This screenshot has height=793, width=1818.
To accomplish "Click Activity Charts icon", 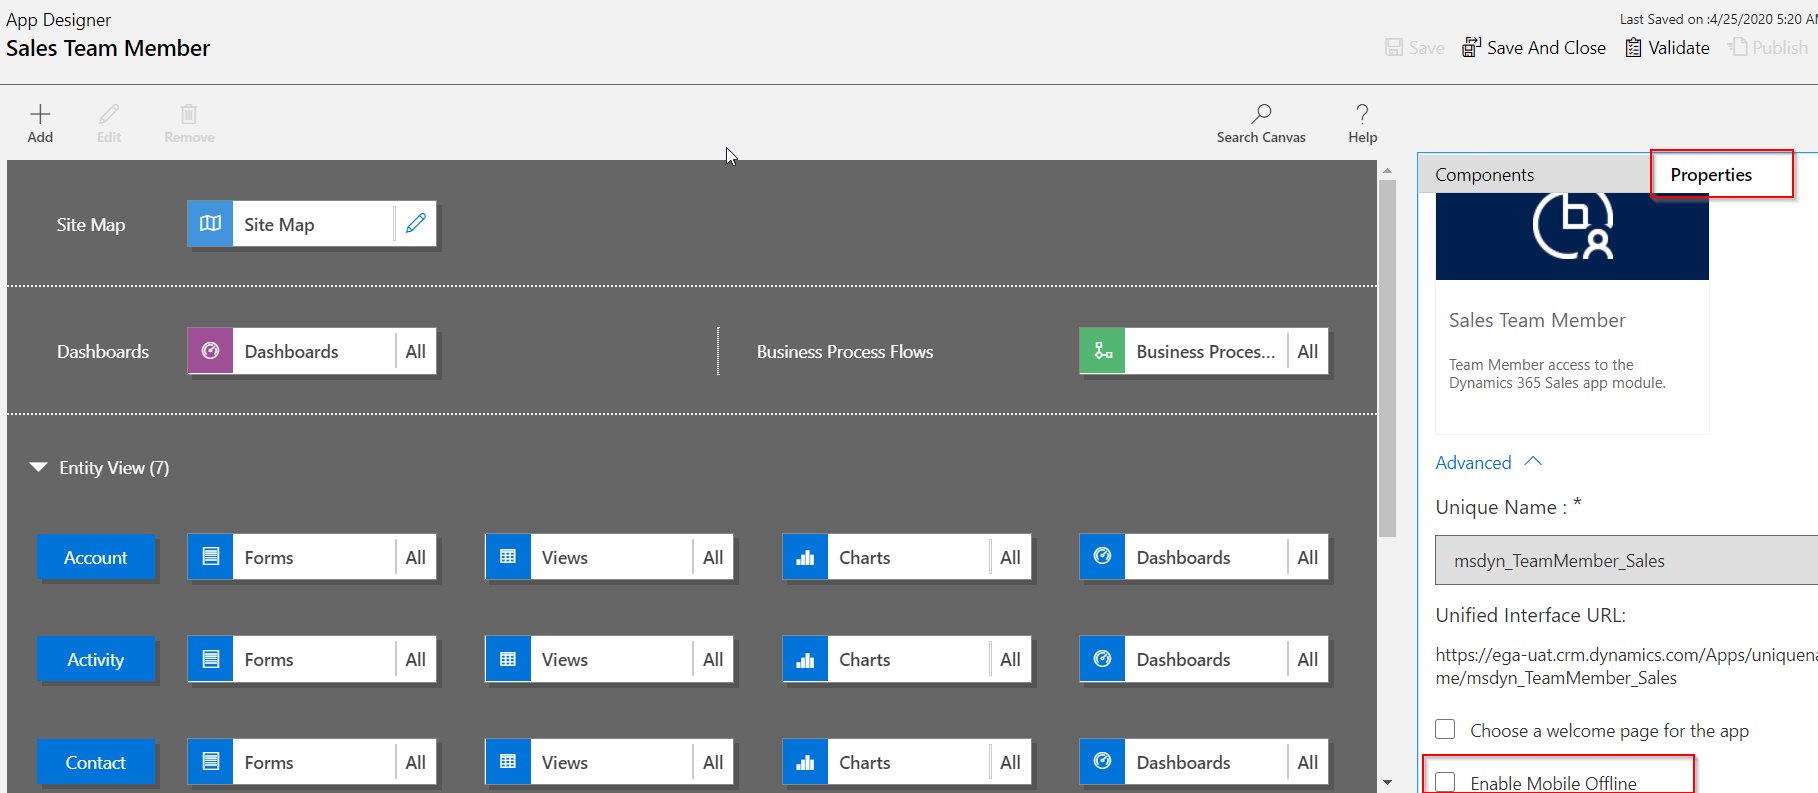I will [805, 659].
